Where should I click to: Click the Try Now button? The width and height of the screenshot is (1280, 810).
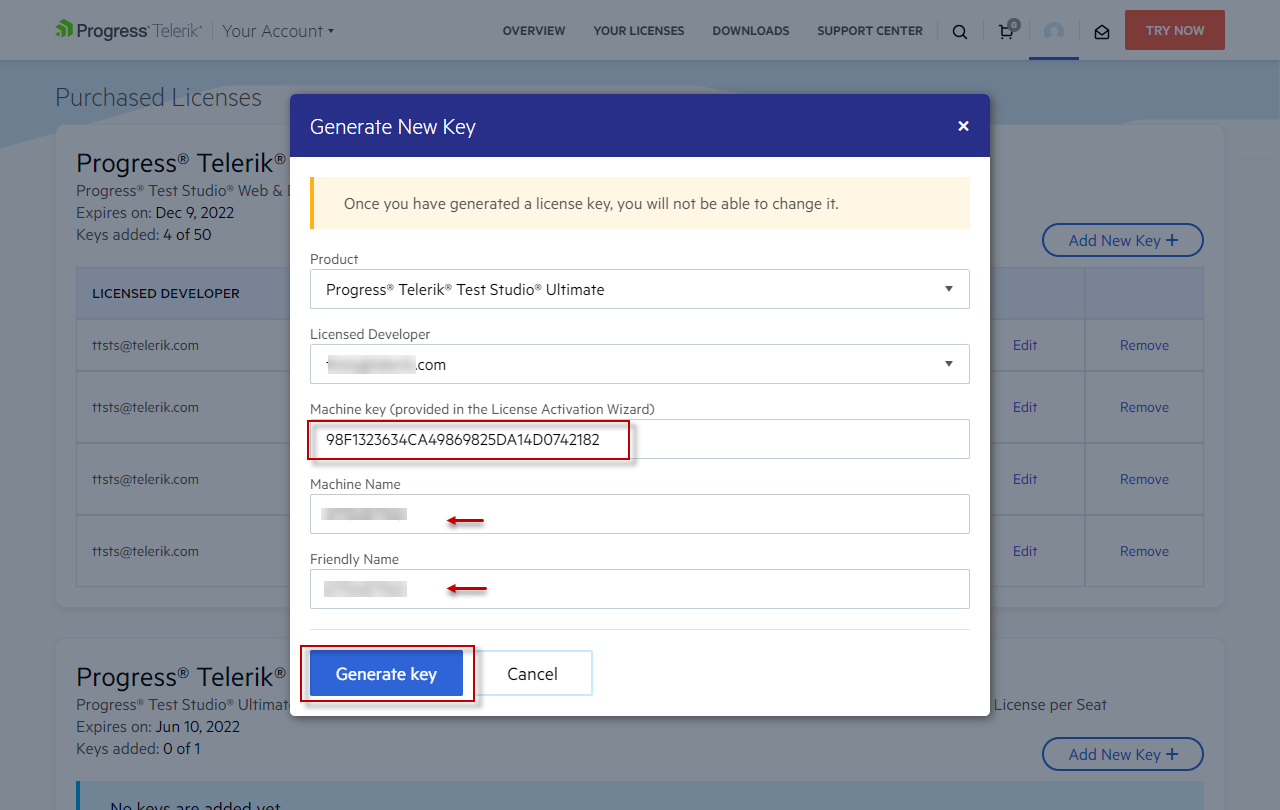[x=1175, y=30]
